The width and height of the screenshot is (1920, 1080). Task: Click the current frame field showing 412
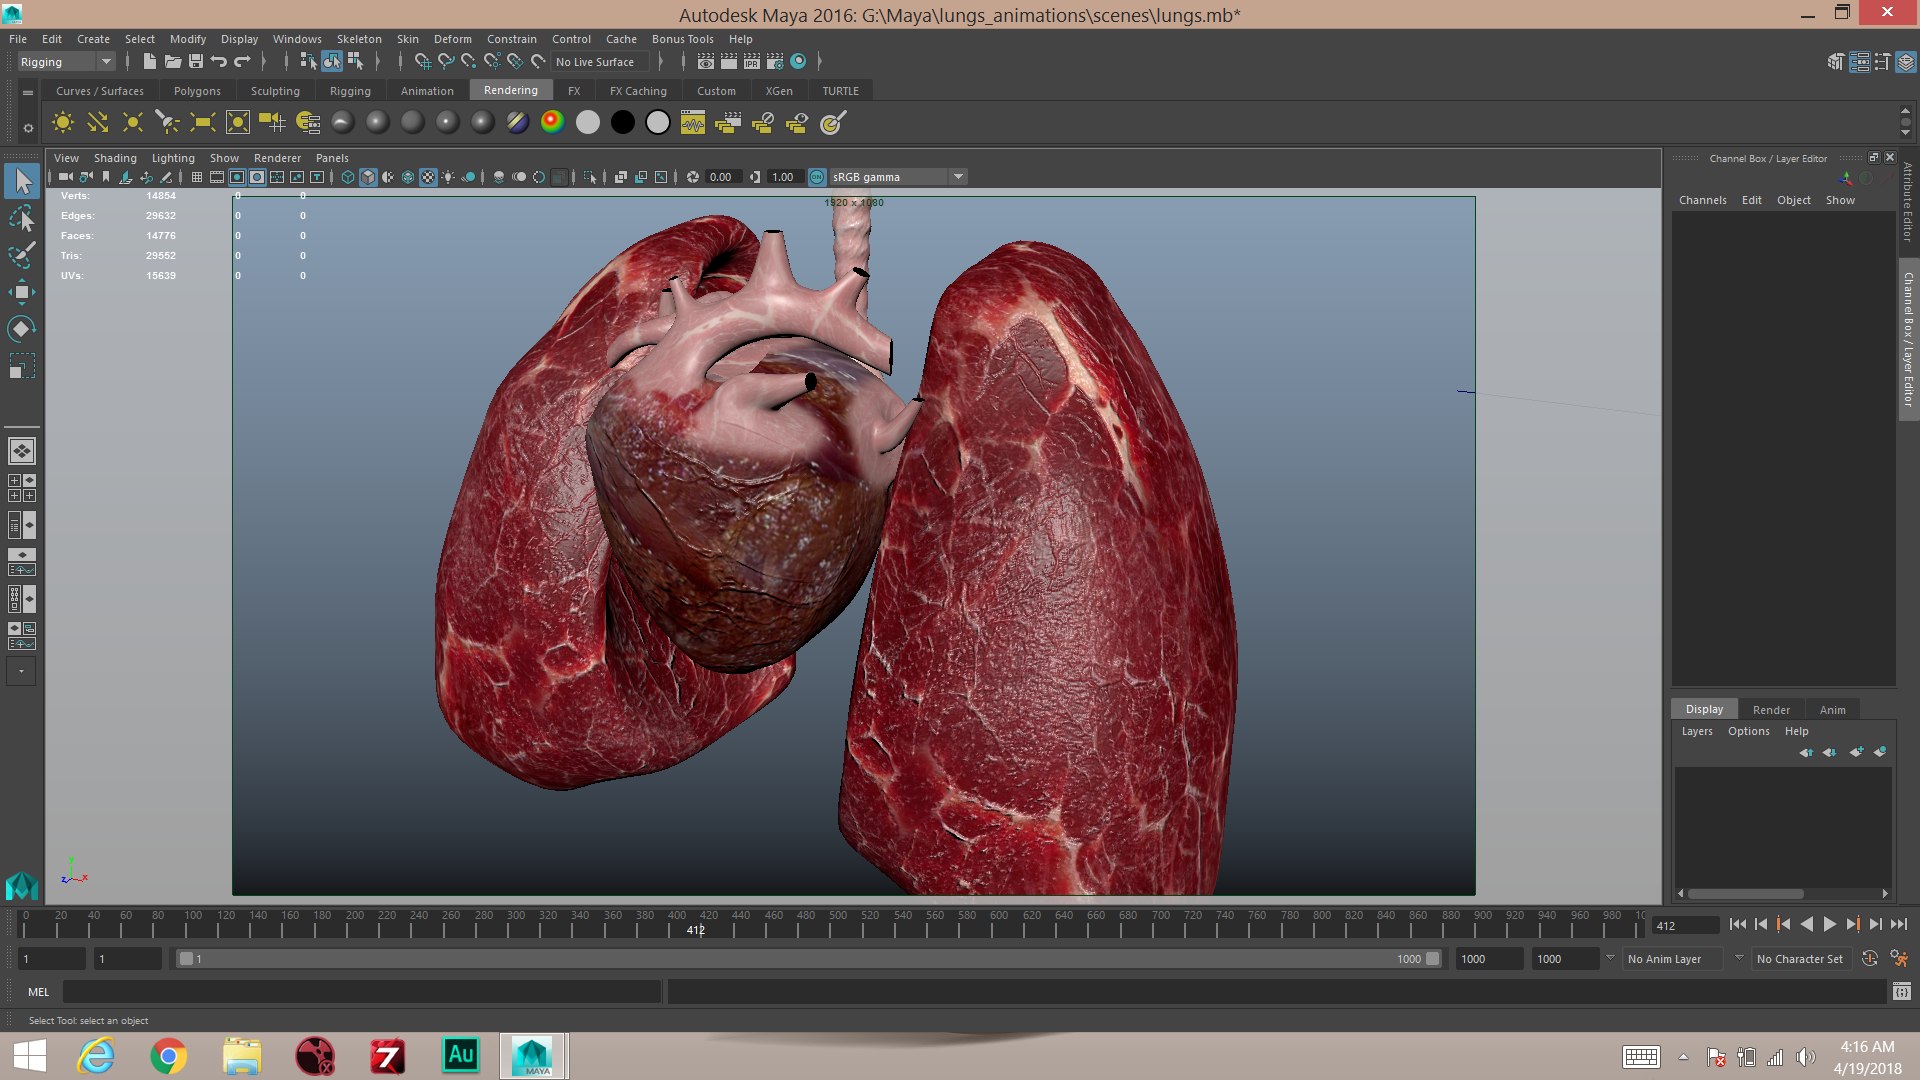(x=1685, y=926)
